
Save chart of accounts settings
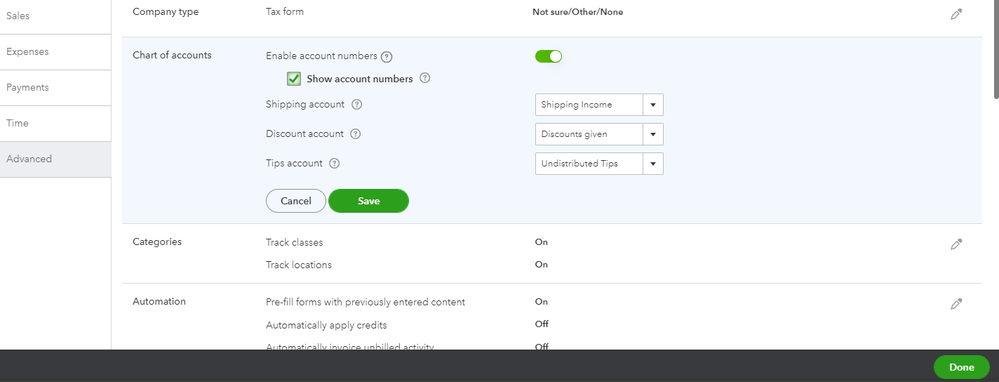point(368,201)
